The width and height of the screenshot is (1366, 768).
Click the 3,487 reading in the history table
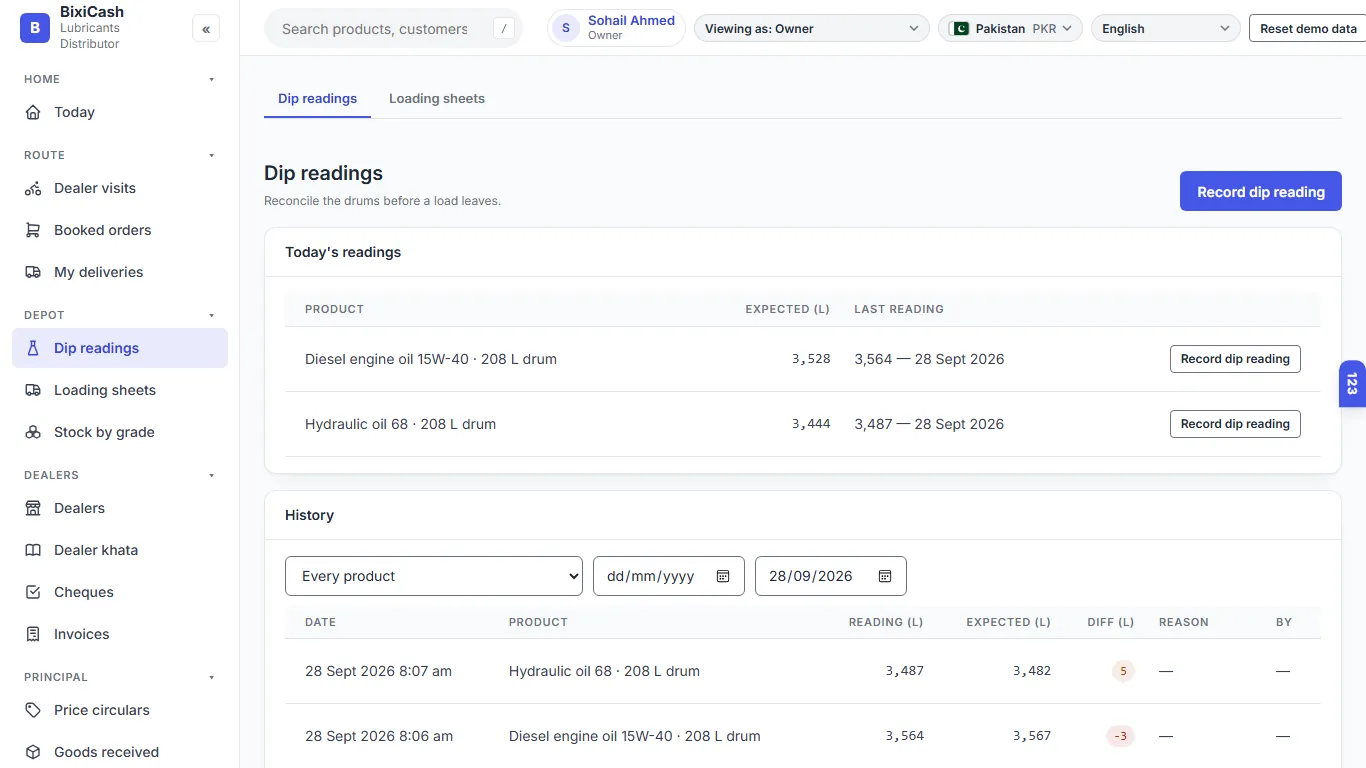pos(904,671)
